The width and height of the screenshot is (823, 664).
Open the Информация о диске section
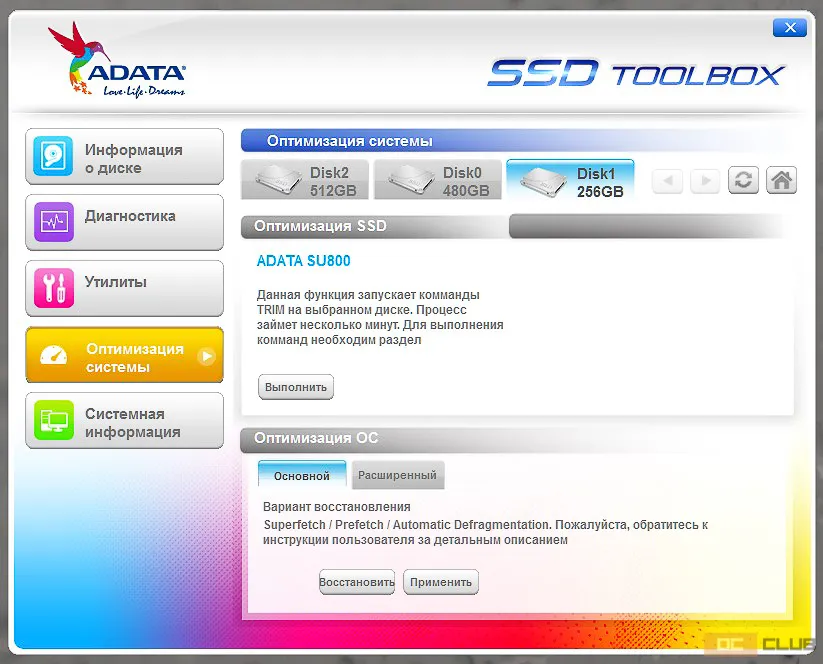coord(124,156)
